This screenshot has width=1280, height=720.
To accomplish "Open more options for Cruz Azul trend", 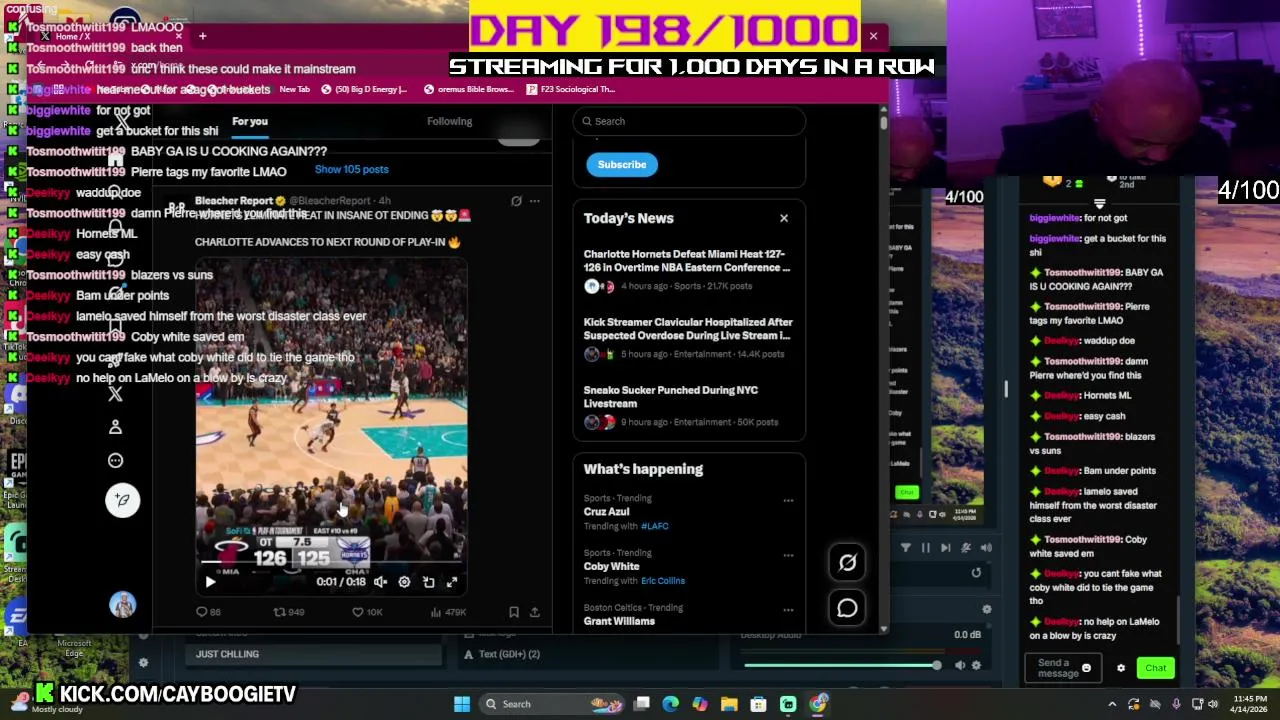I will (788, 500).
